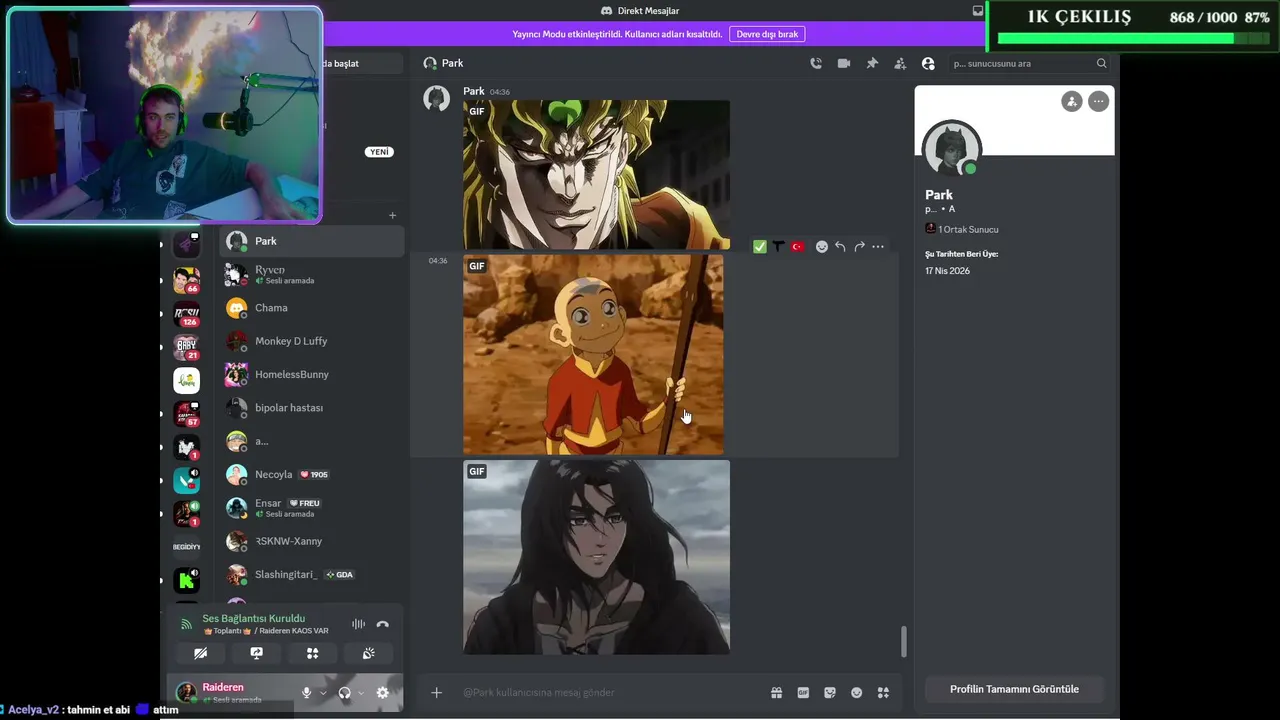The image size is (1280, 720).
Task: Click add-friend icon on Park's profile card
Action: pyautogui.click(x=1072, y=101)
